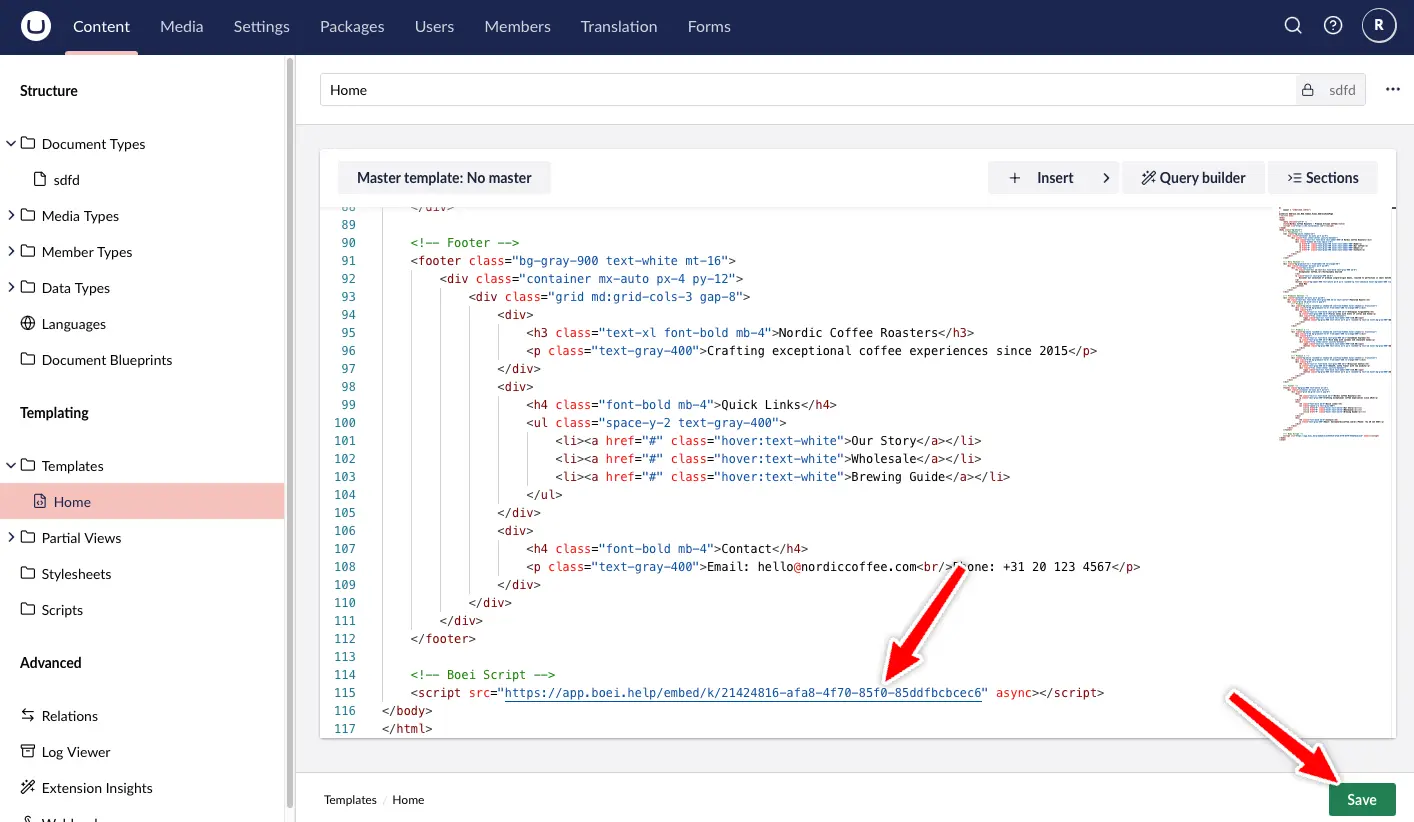Click the code minimap preview
Image resolution: width=1414 pixels, height=822 pixels.
tap(1333, 320)
